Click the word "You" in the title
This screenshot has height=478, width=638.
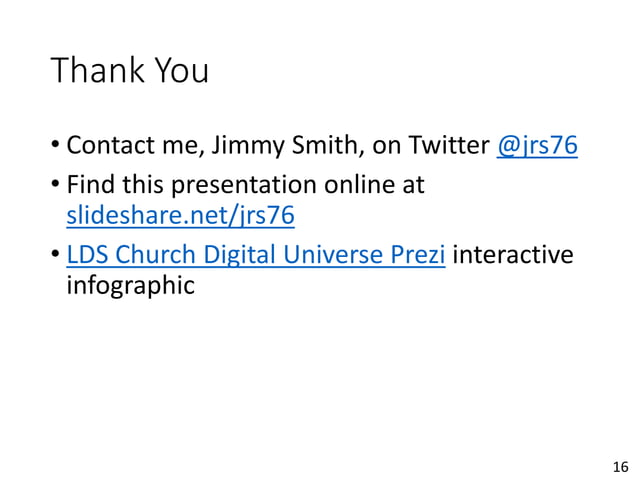point(180,70)
